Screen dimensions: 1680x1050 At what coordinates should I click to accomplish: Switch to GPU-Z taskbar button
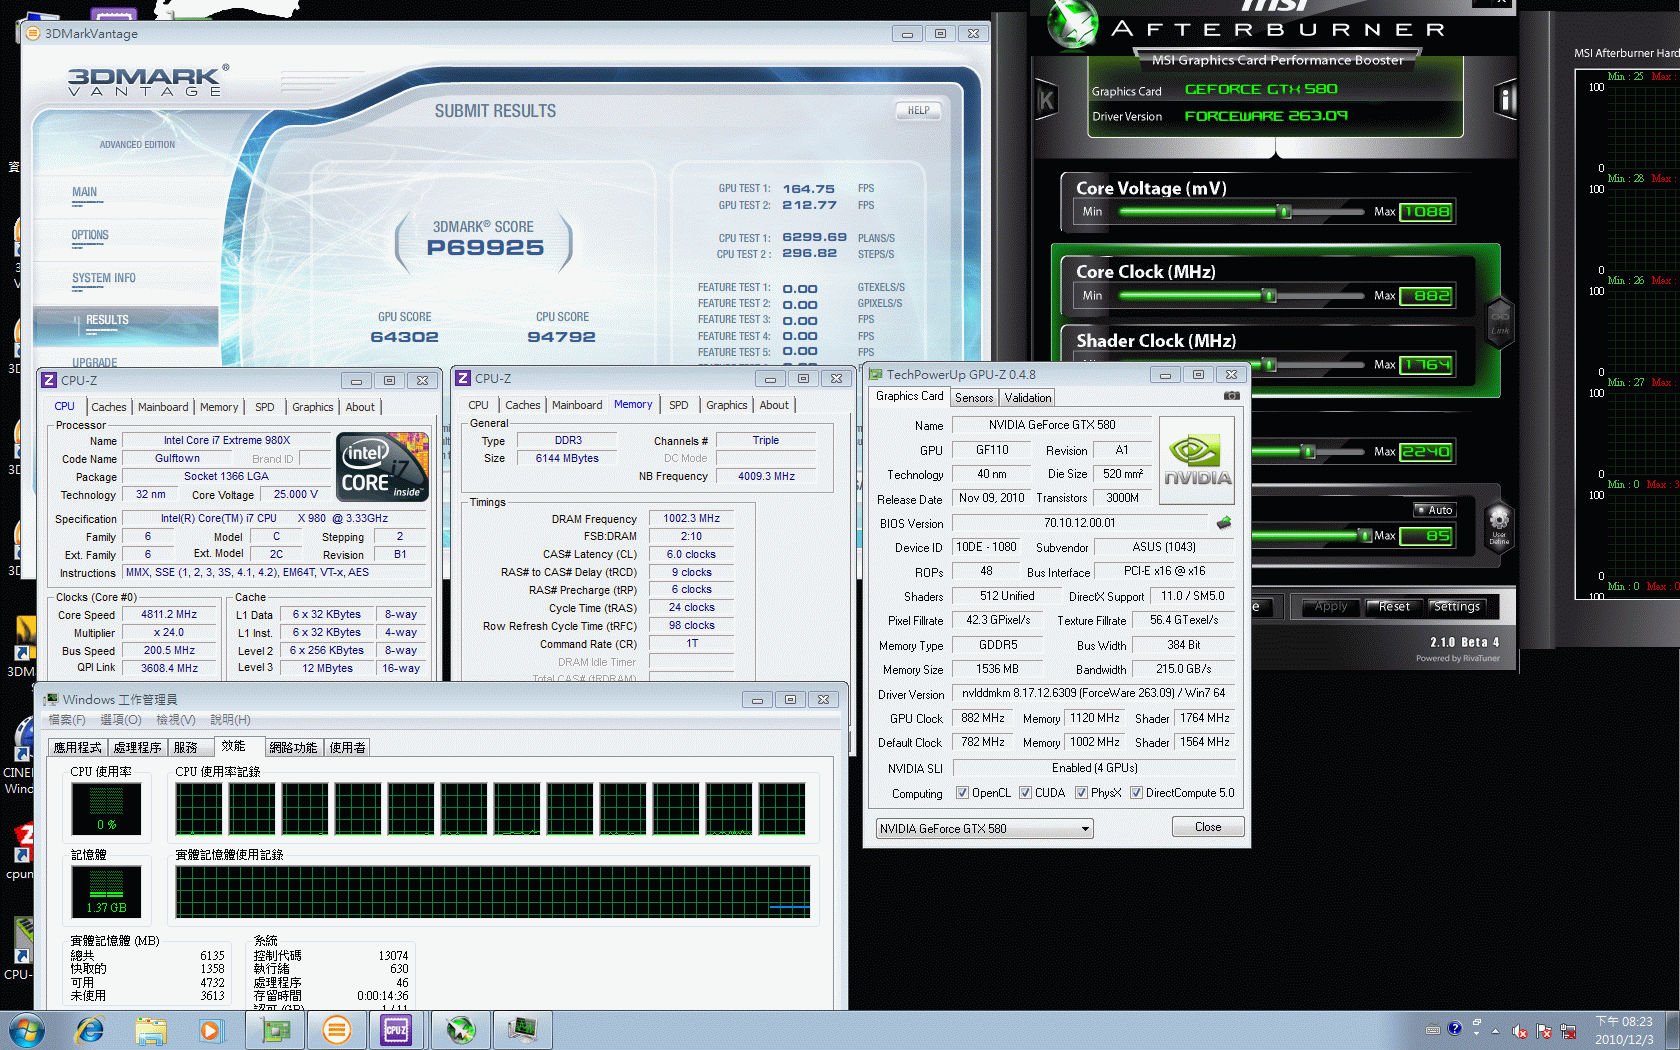tap(276, 1030)
